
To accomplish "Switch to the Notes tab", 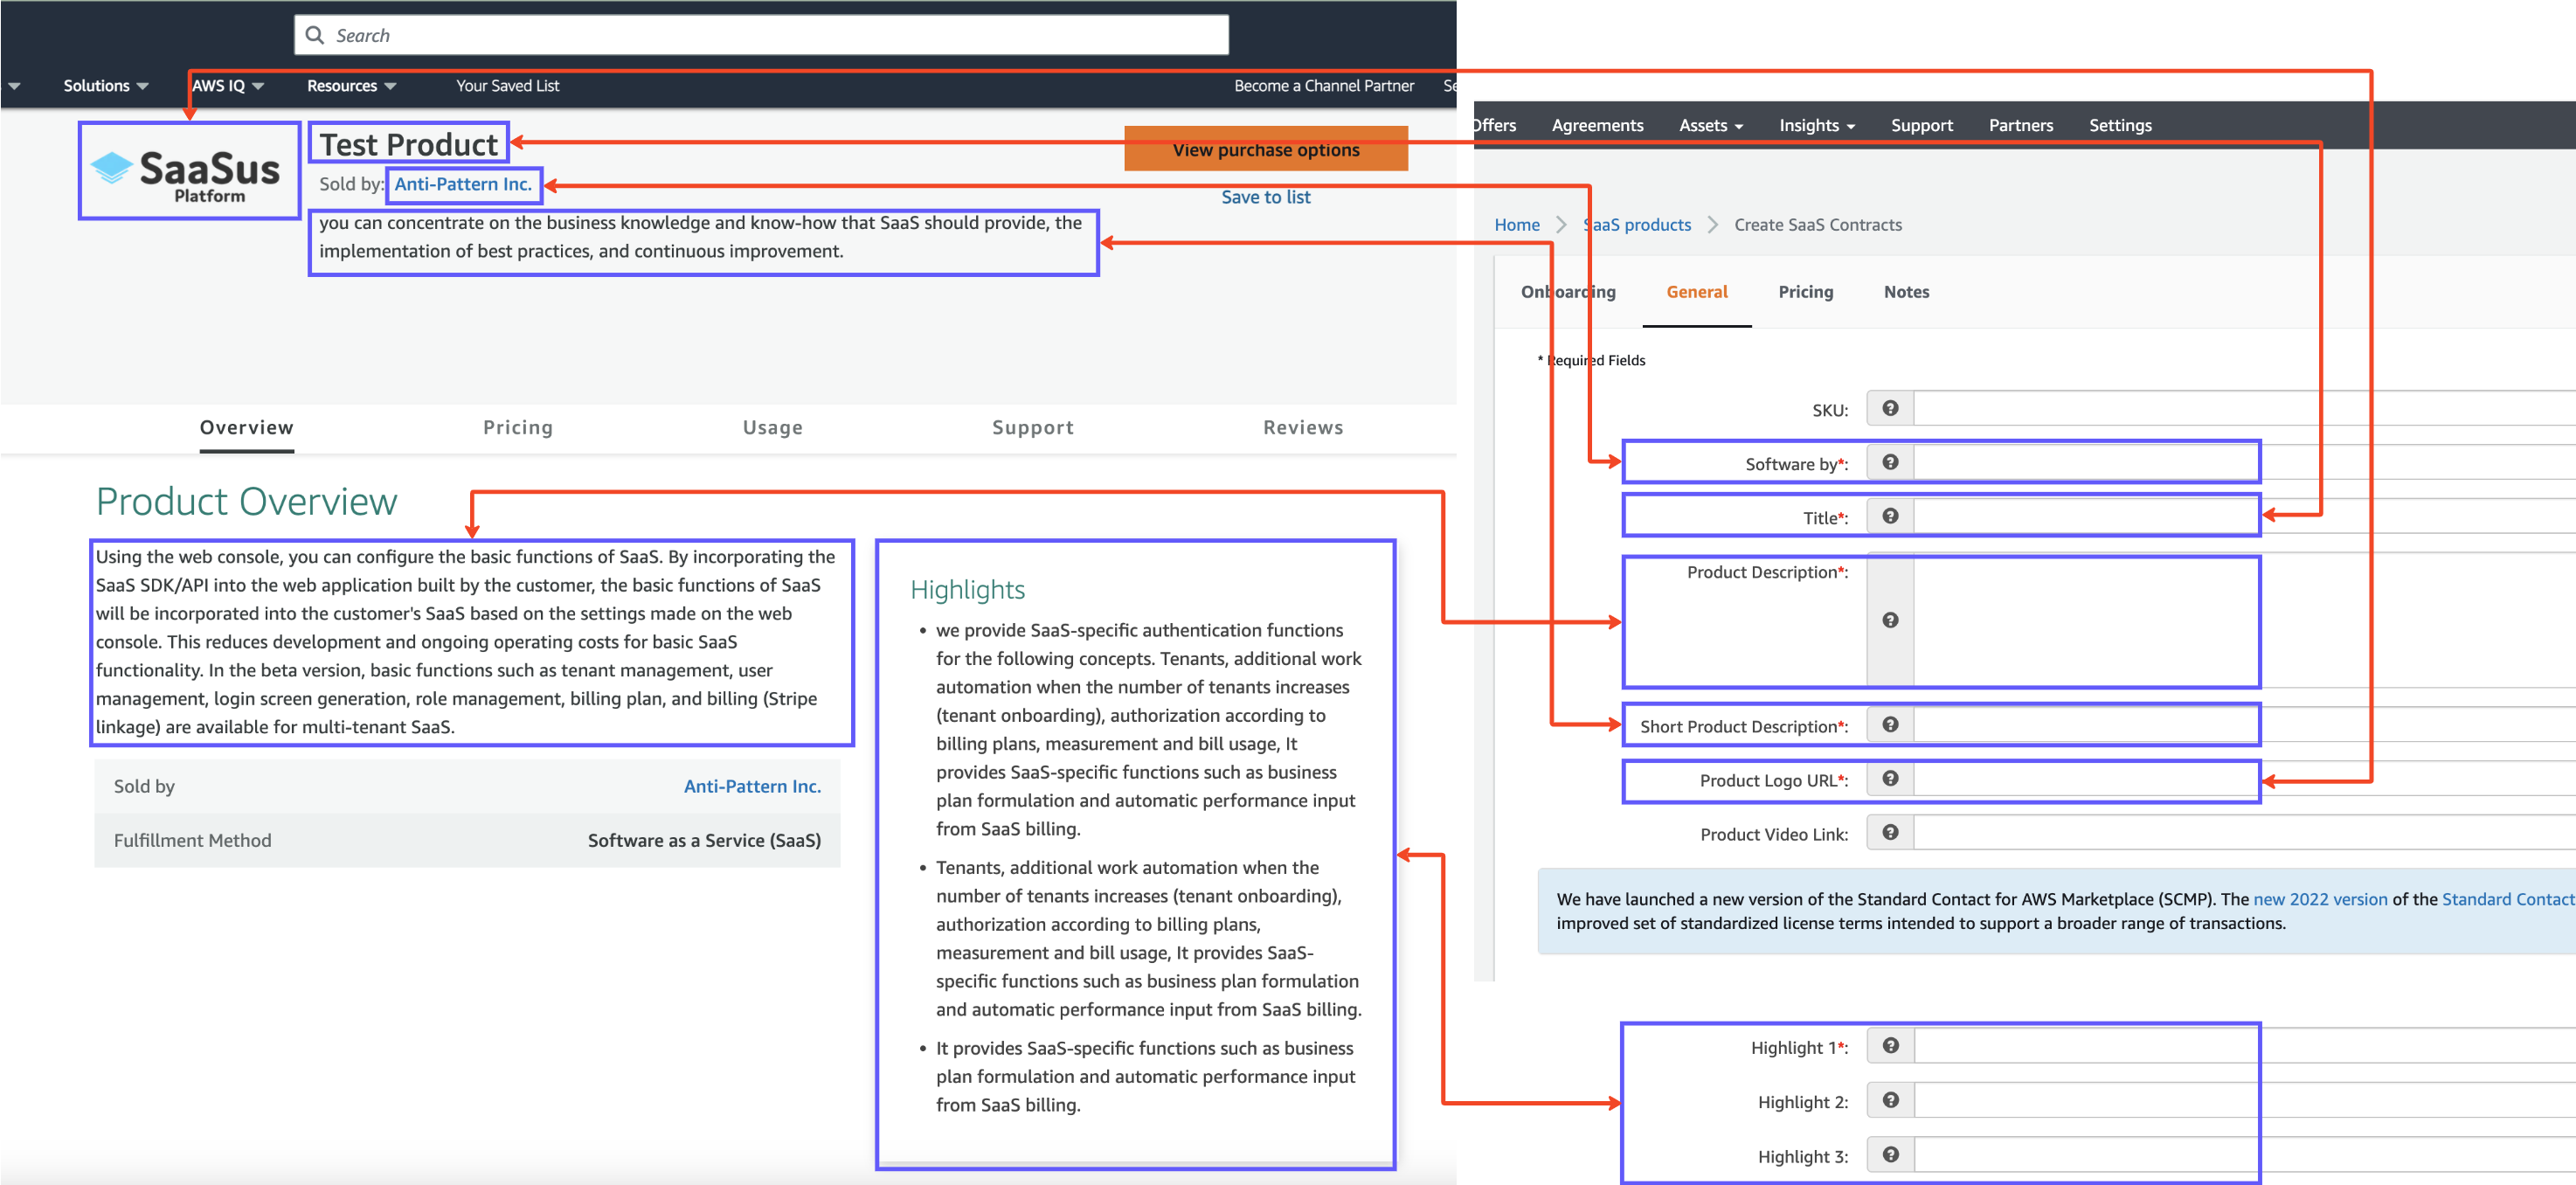I will click(1905, 292).
